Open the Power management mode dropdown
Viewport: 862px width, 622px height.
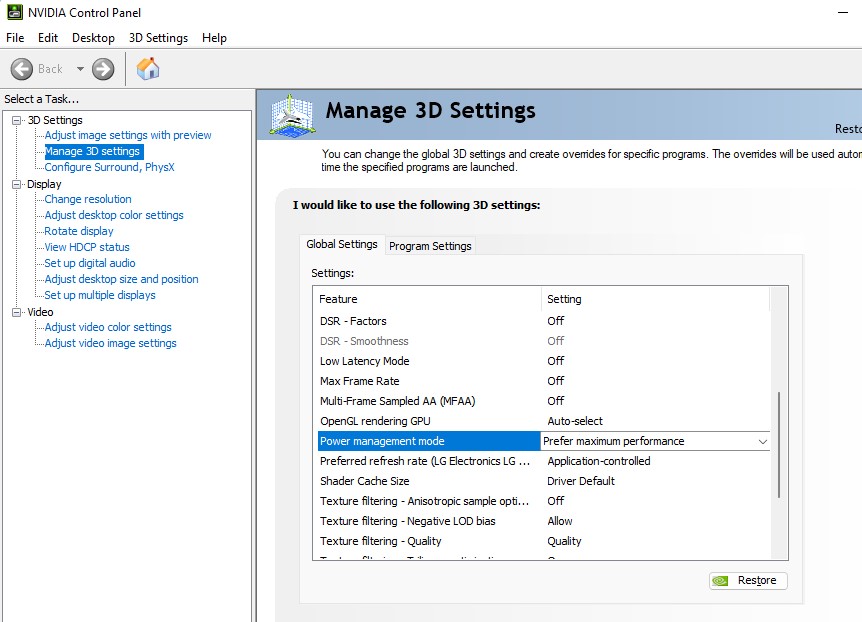point(762,441)
